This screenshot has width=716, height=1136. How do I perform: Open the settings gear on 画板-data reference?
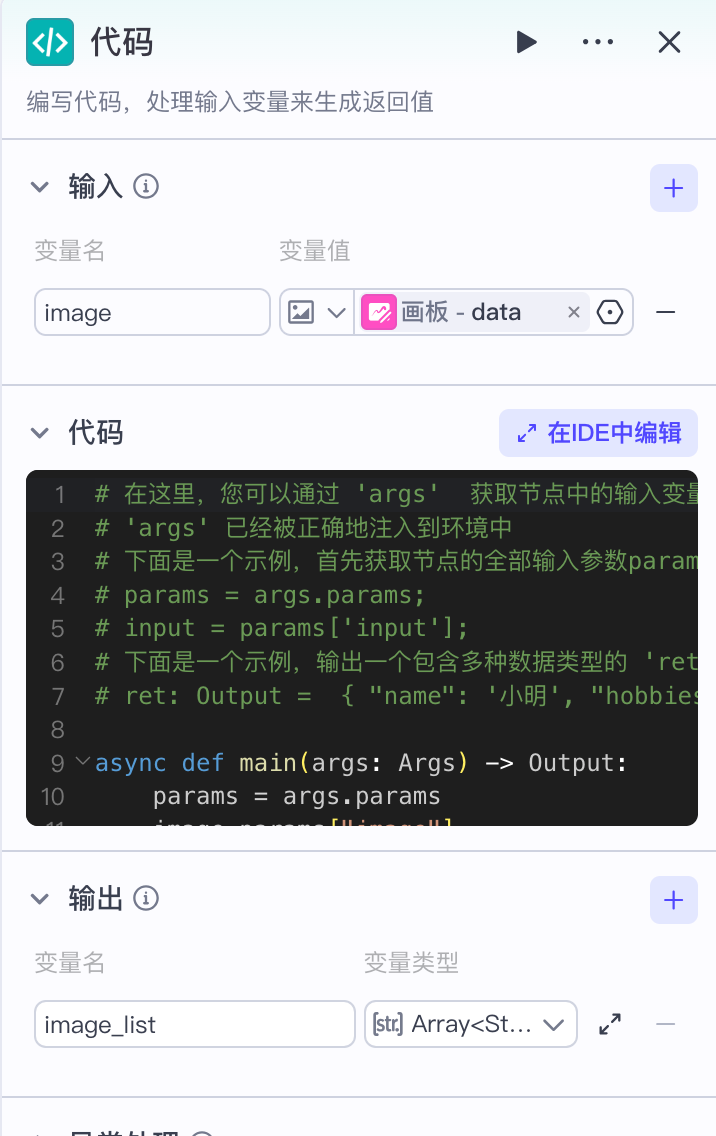click(x=607, y=312)
